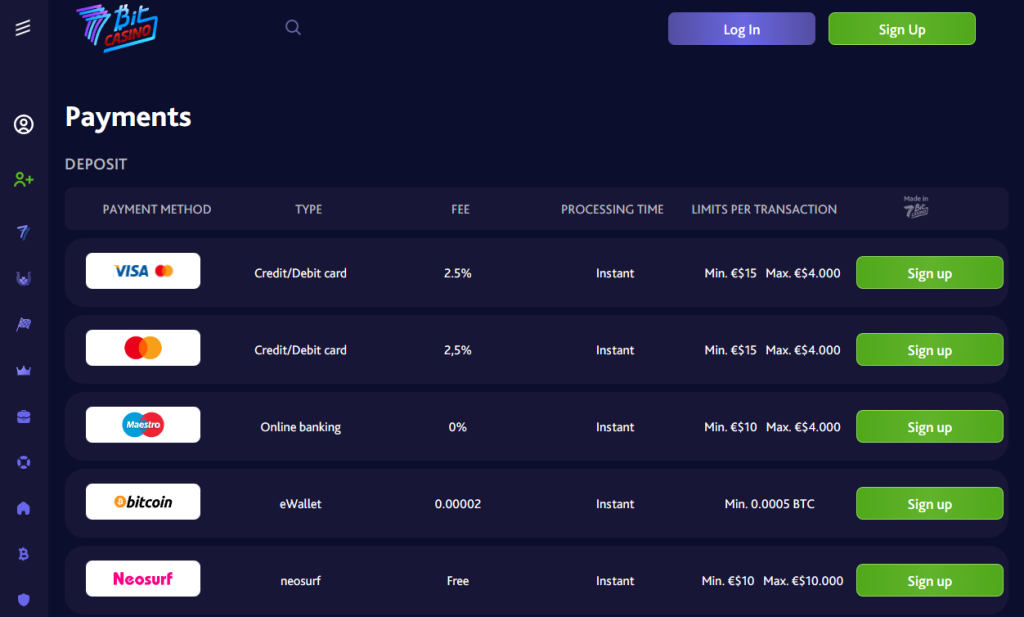Viewport: 1024px width, 617px height.
Task: Open the checkered race flag icon
Action: click(22, 324)
